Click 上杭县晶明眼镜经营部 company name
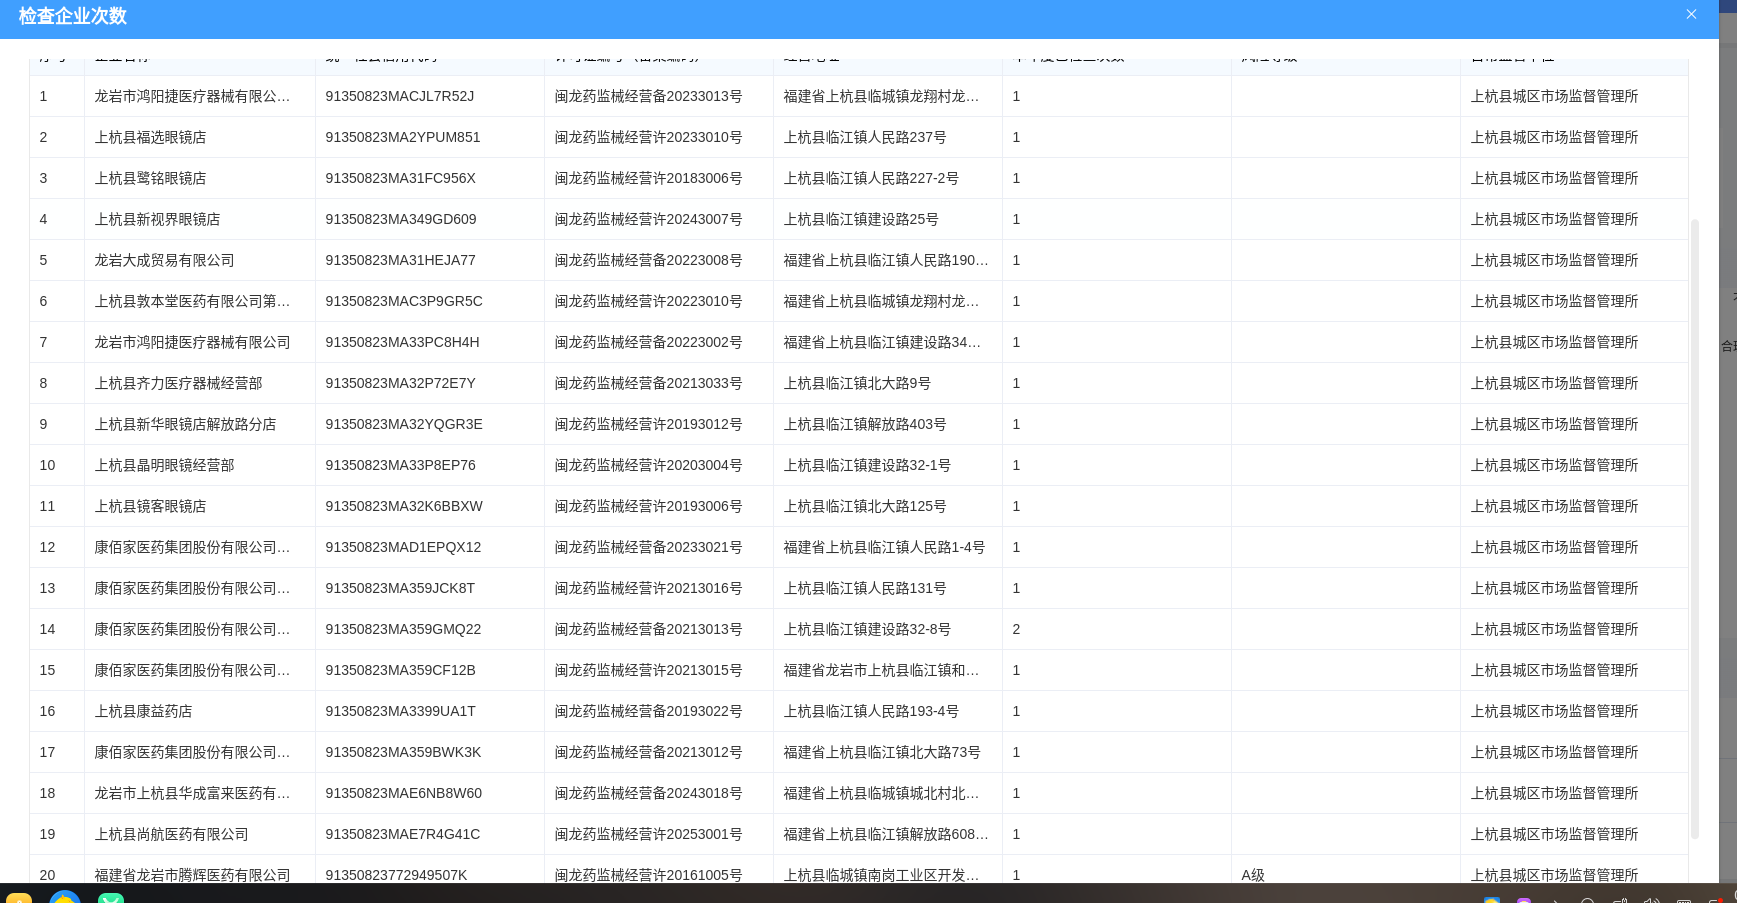Viewport: 1737px width, 903px height. (x=164, y=465)
